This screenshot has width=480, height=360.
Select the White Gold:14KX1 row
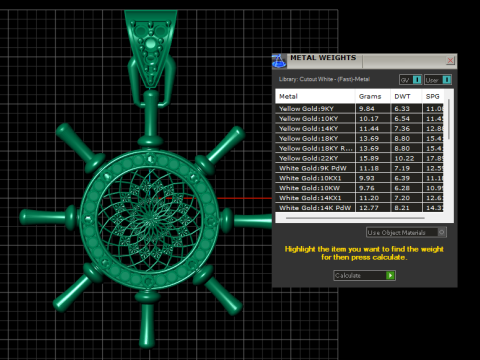tap(359, 198)
